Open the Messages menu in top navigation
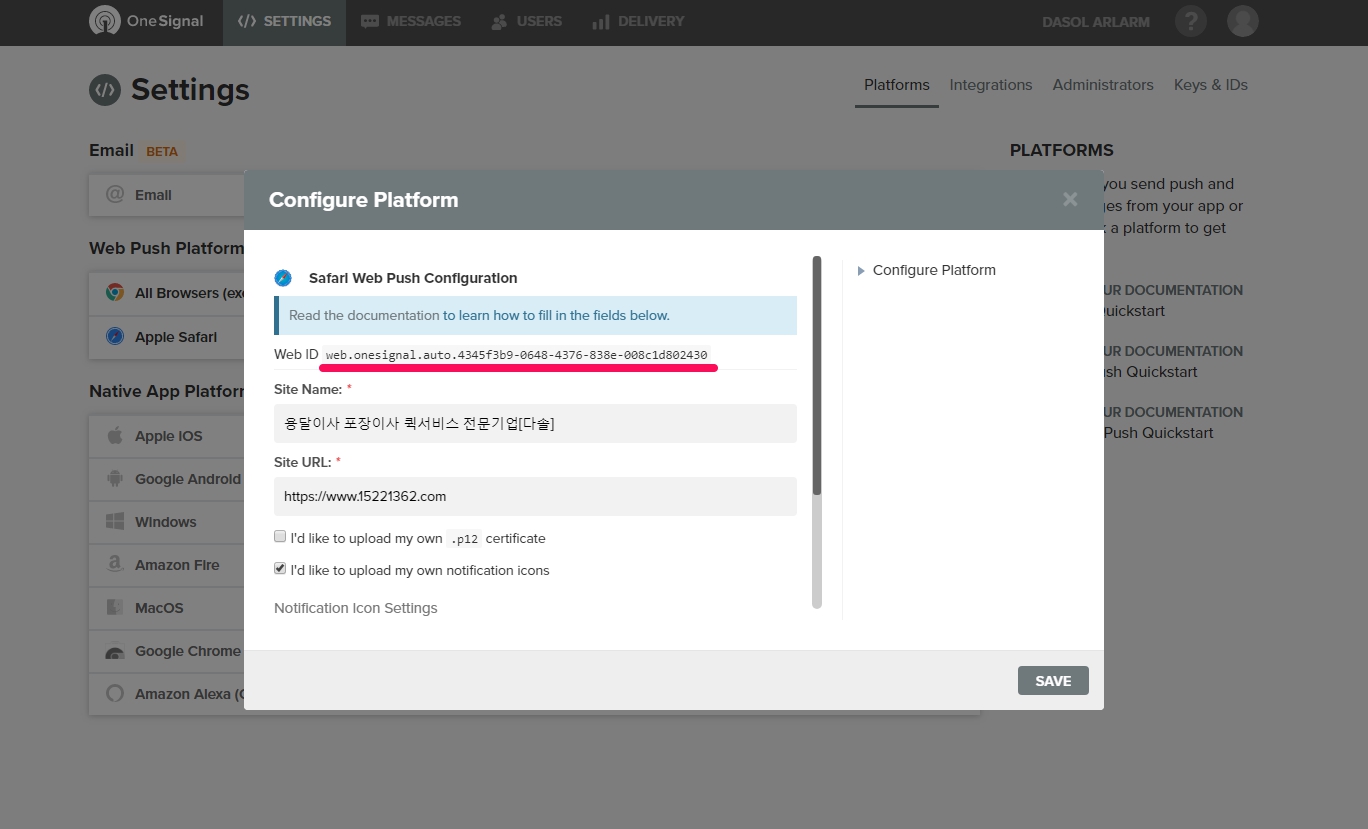The image size is (1368, 829). pyautogui.click(x=411, y=21)
